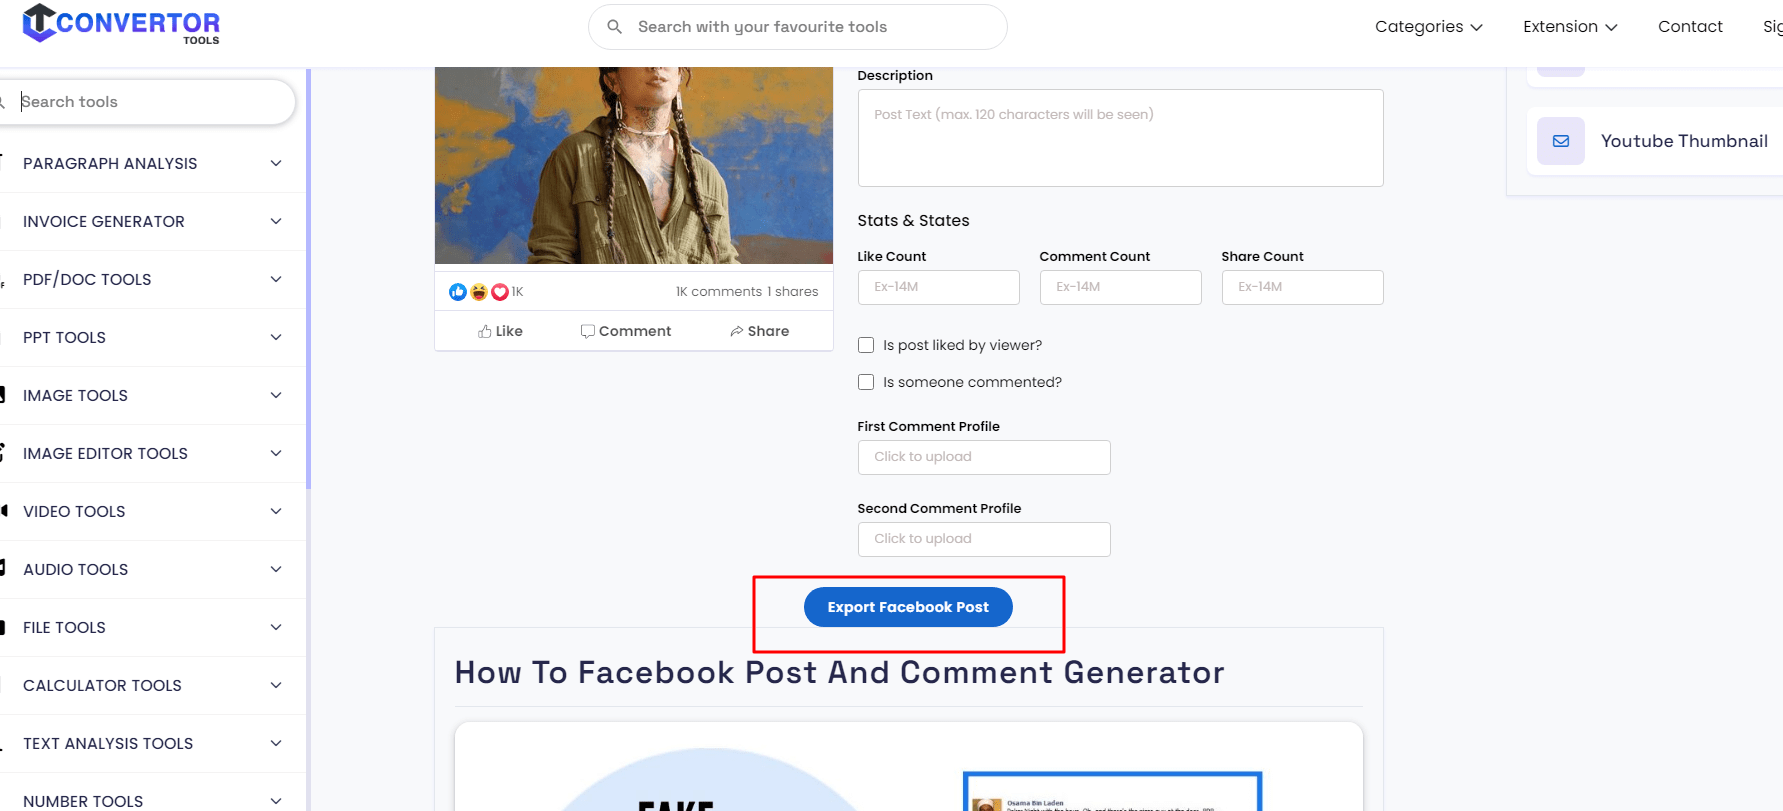Click the Export Facebook Post button
Viewport: 1783px width, 811px height.
click(x=908, y=606)
